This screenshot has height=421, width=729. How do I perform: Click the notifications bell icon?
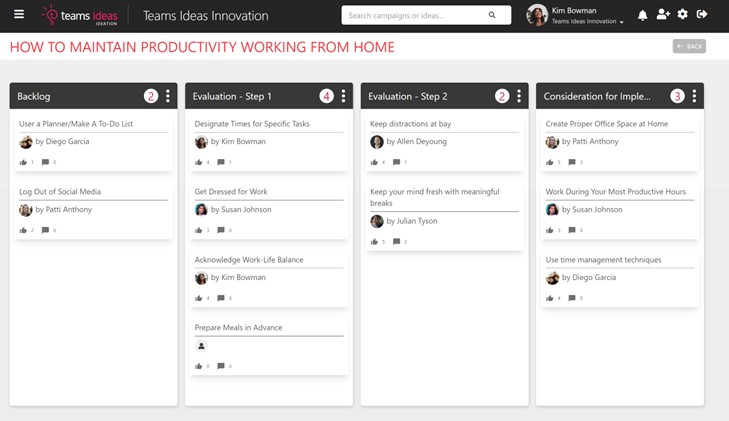point(643,15)
